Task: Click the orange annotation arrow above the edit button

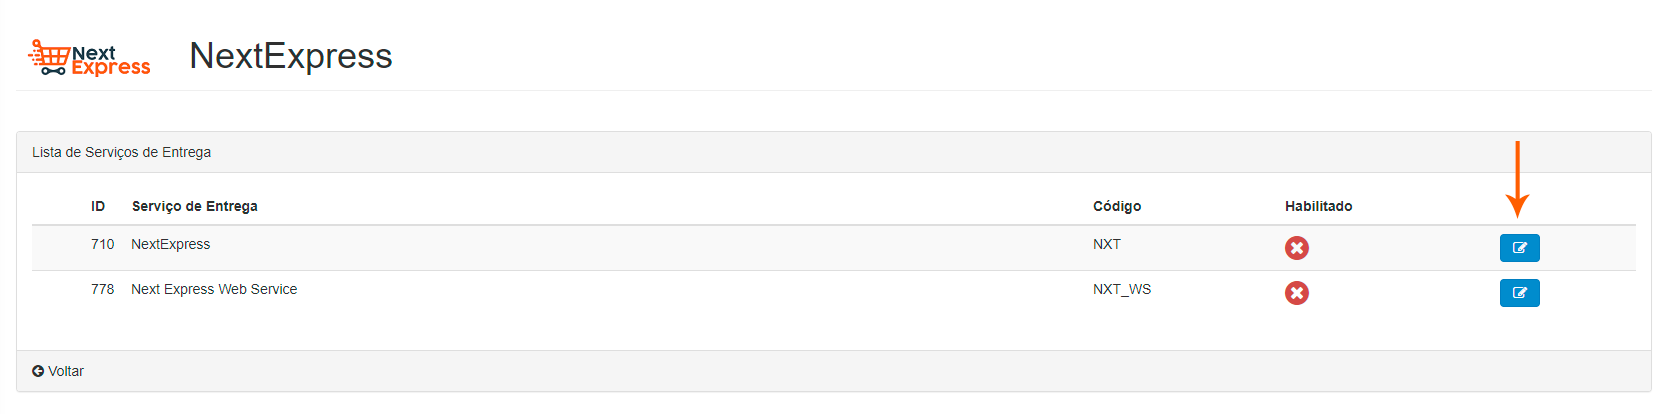Action: tap(1517, 180)
